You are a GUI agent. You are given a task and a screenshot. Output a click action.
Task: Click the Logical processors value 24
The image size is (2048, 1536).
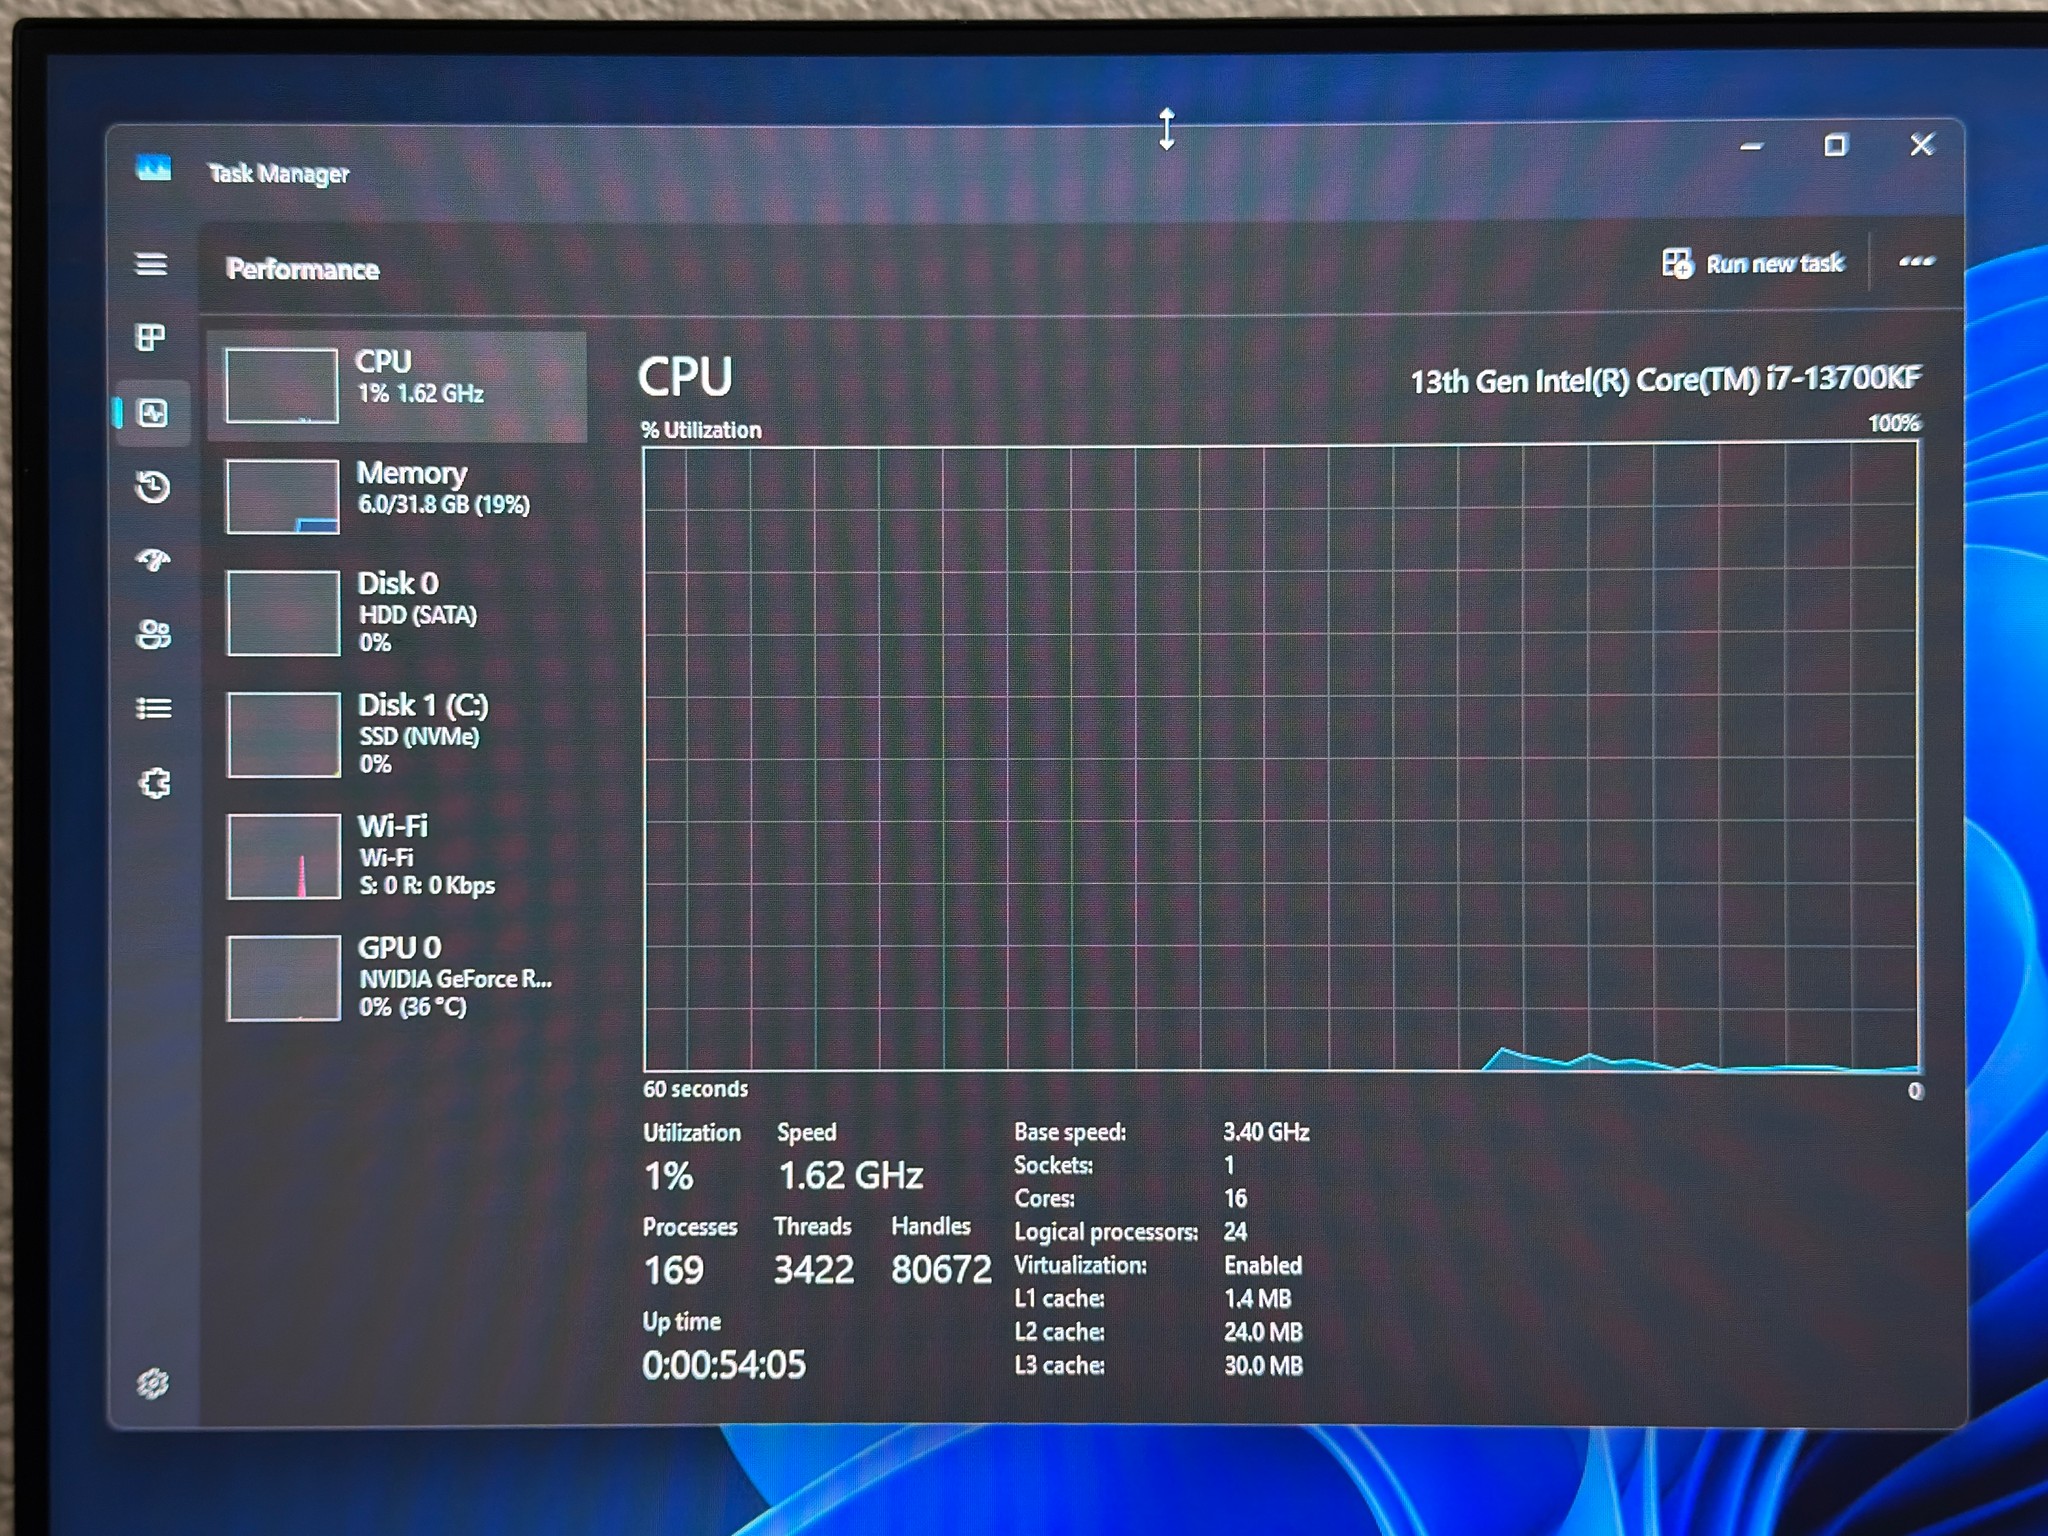point(1236,1232)
